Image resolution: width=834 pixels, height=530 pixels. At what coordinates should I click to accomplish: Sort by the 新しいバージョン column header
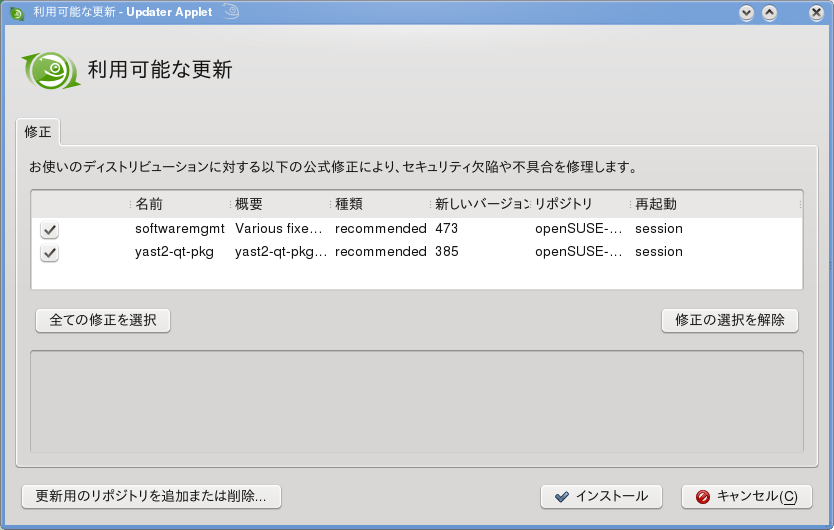point(480,204)
